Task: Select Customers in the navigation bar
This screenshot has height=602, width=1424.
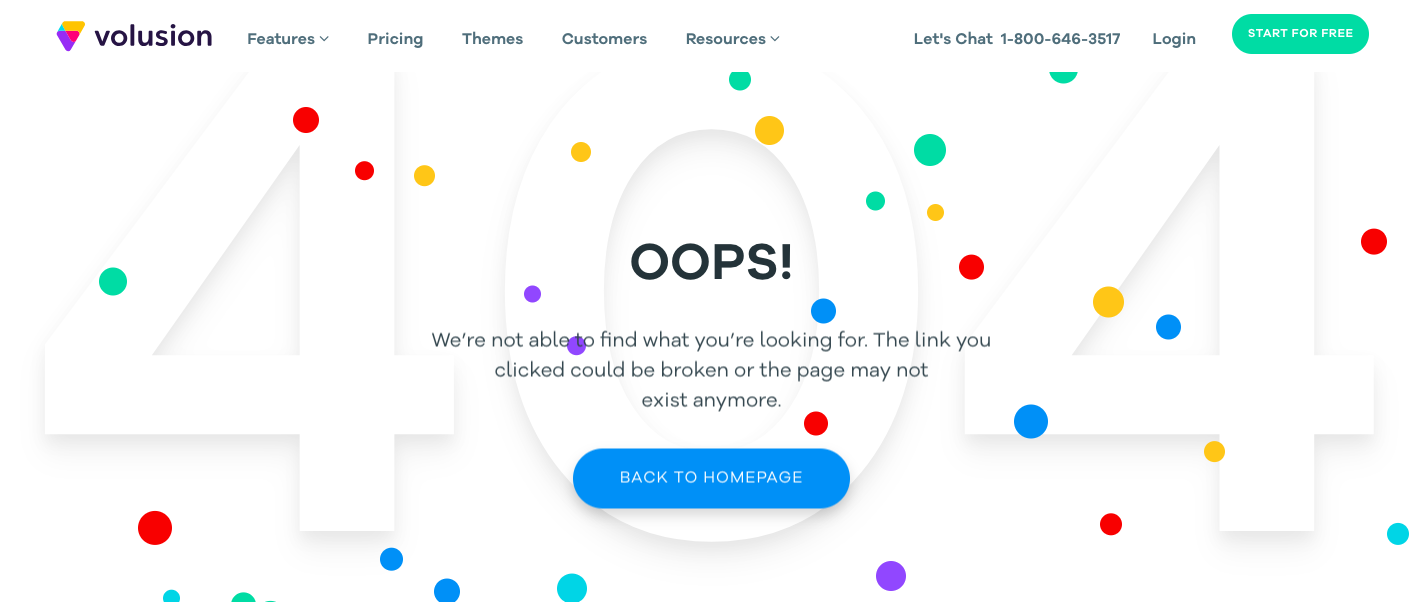Action: click(604, 39)
